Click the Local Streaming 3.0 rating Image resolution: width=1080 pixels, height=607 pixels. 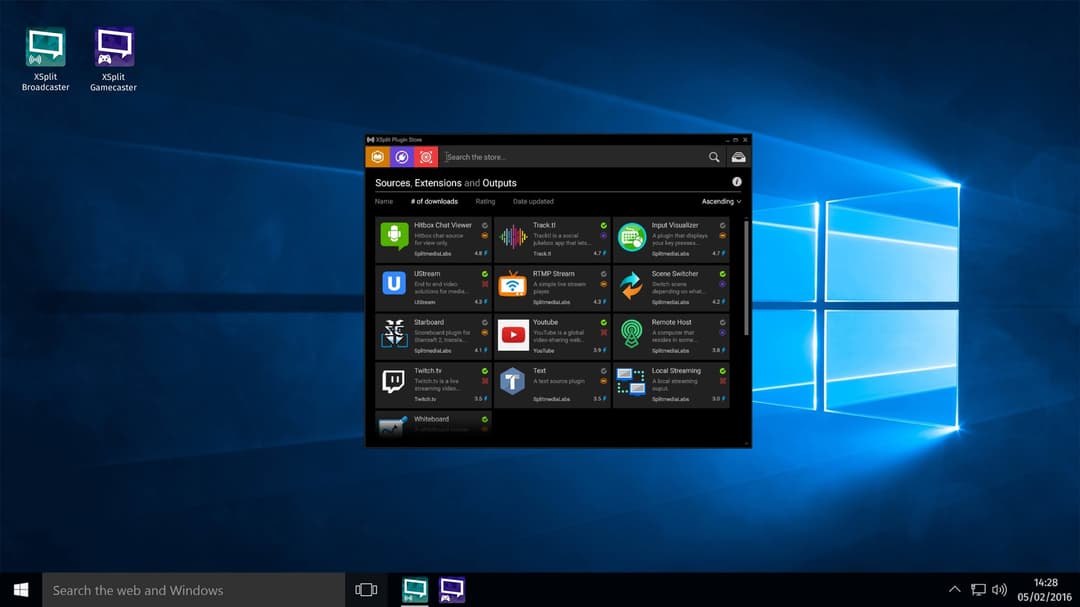[718, 399]
